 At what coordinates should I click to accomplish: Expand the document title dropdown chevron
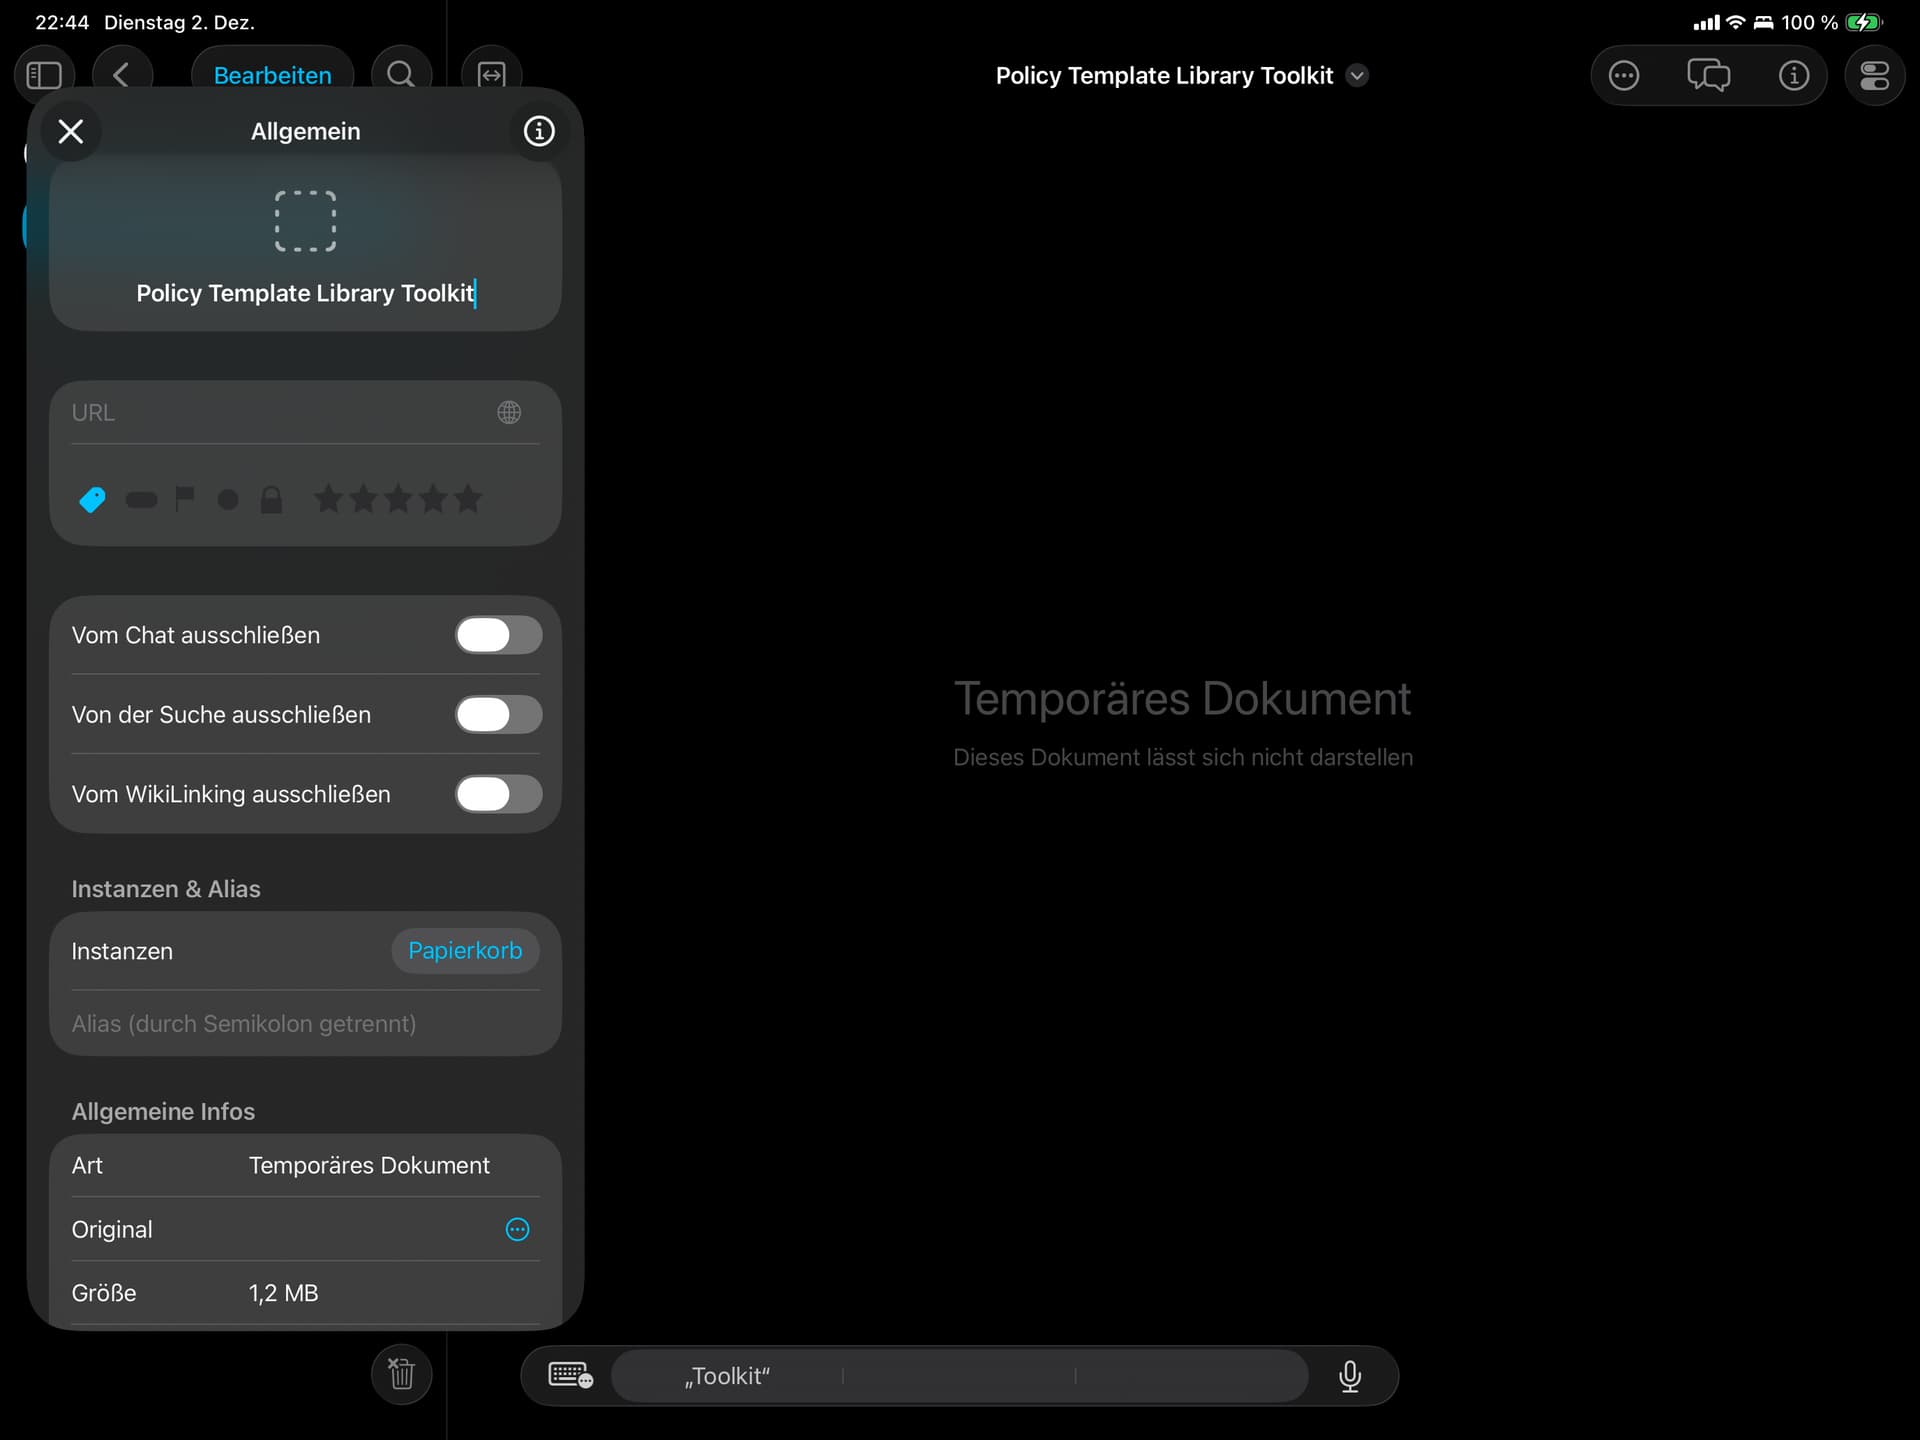pos(1357,76)
